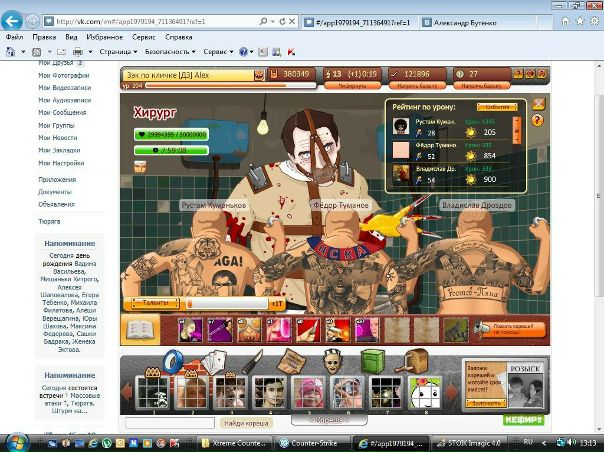This screenshot has height=452, width=604.
Task: Open the Сервис toolbar dropdown
Action: point(217,50)
